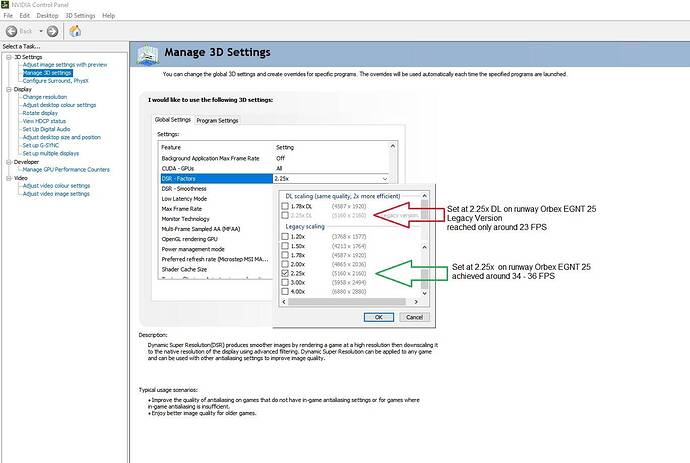
Task: Switch to the Program Settings tab
Action: [217, 121]
